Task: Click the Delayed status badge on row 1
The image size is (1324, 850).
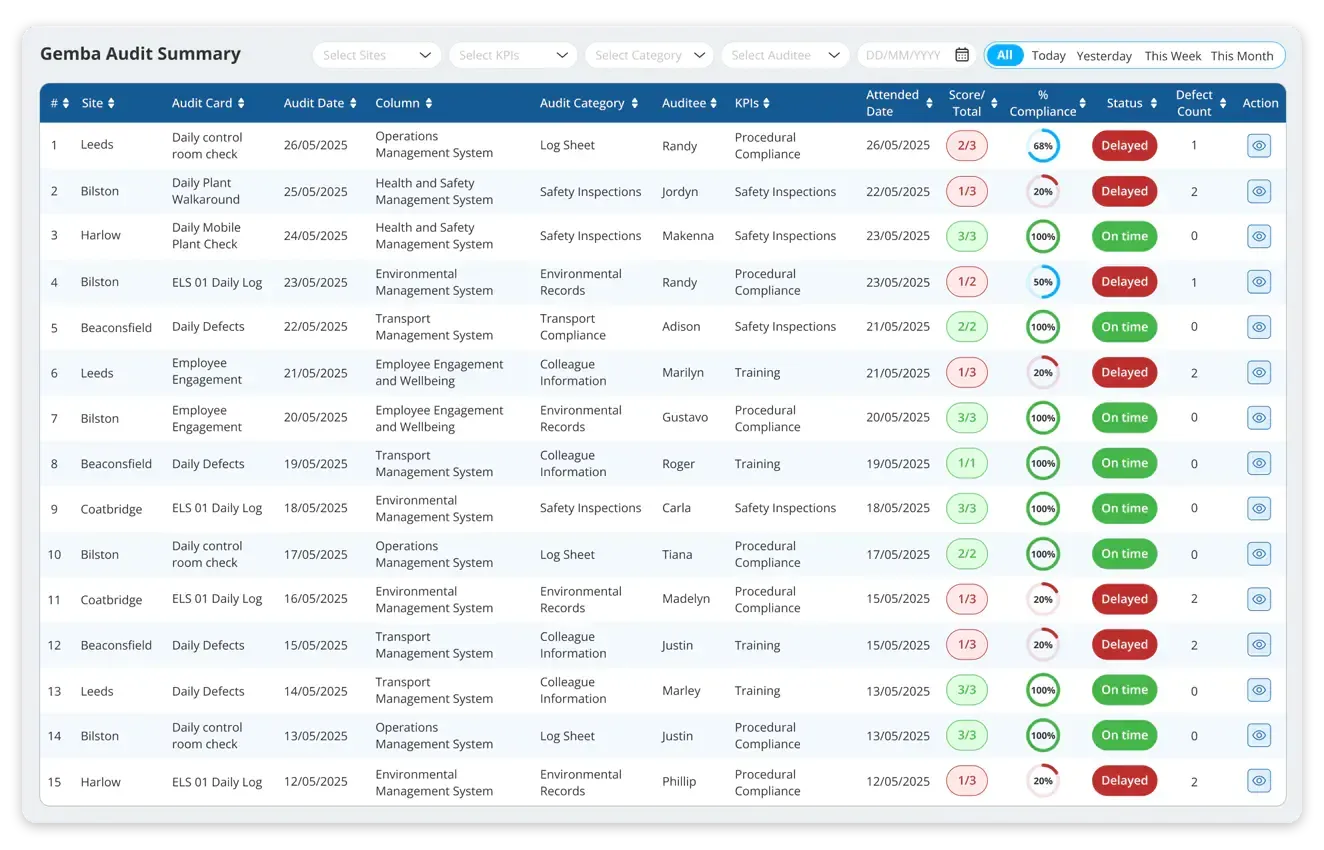Action: tap(1124, 145)
